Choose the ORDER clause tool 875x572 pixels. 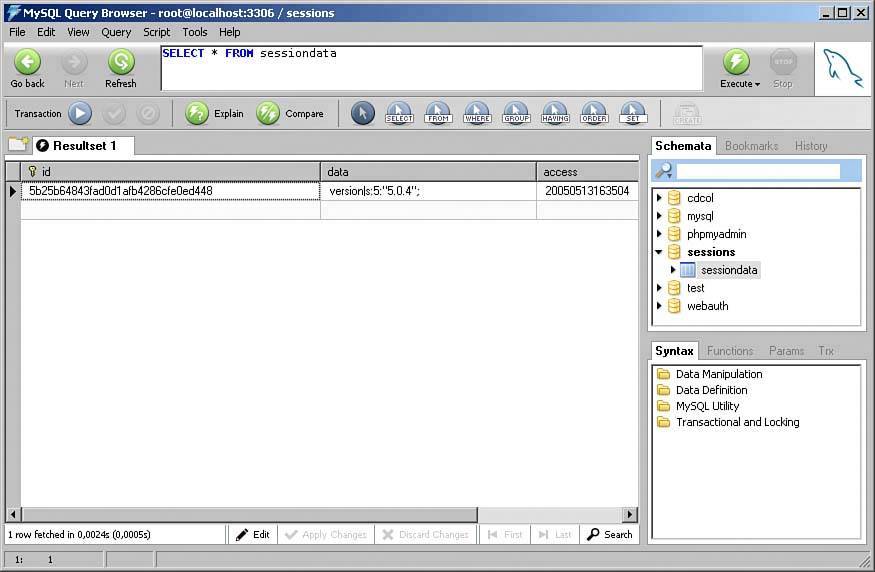pos(594,113)
